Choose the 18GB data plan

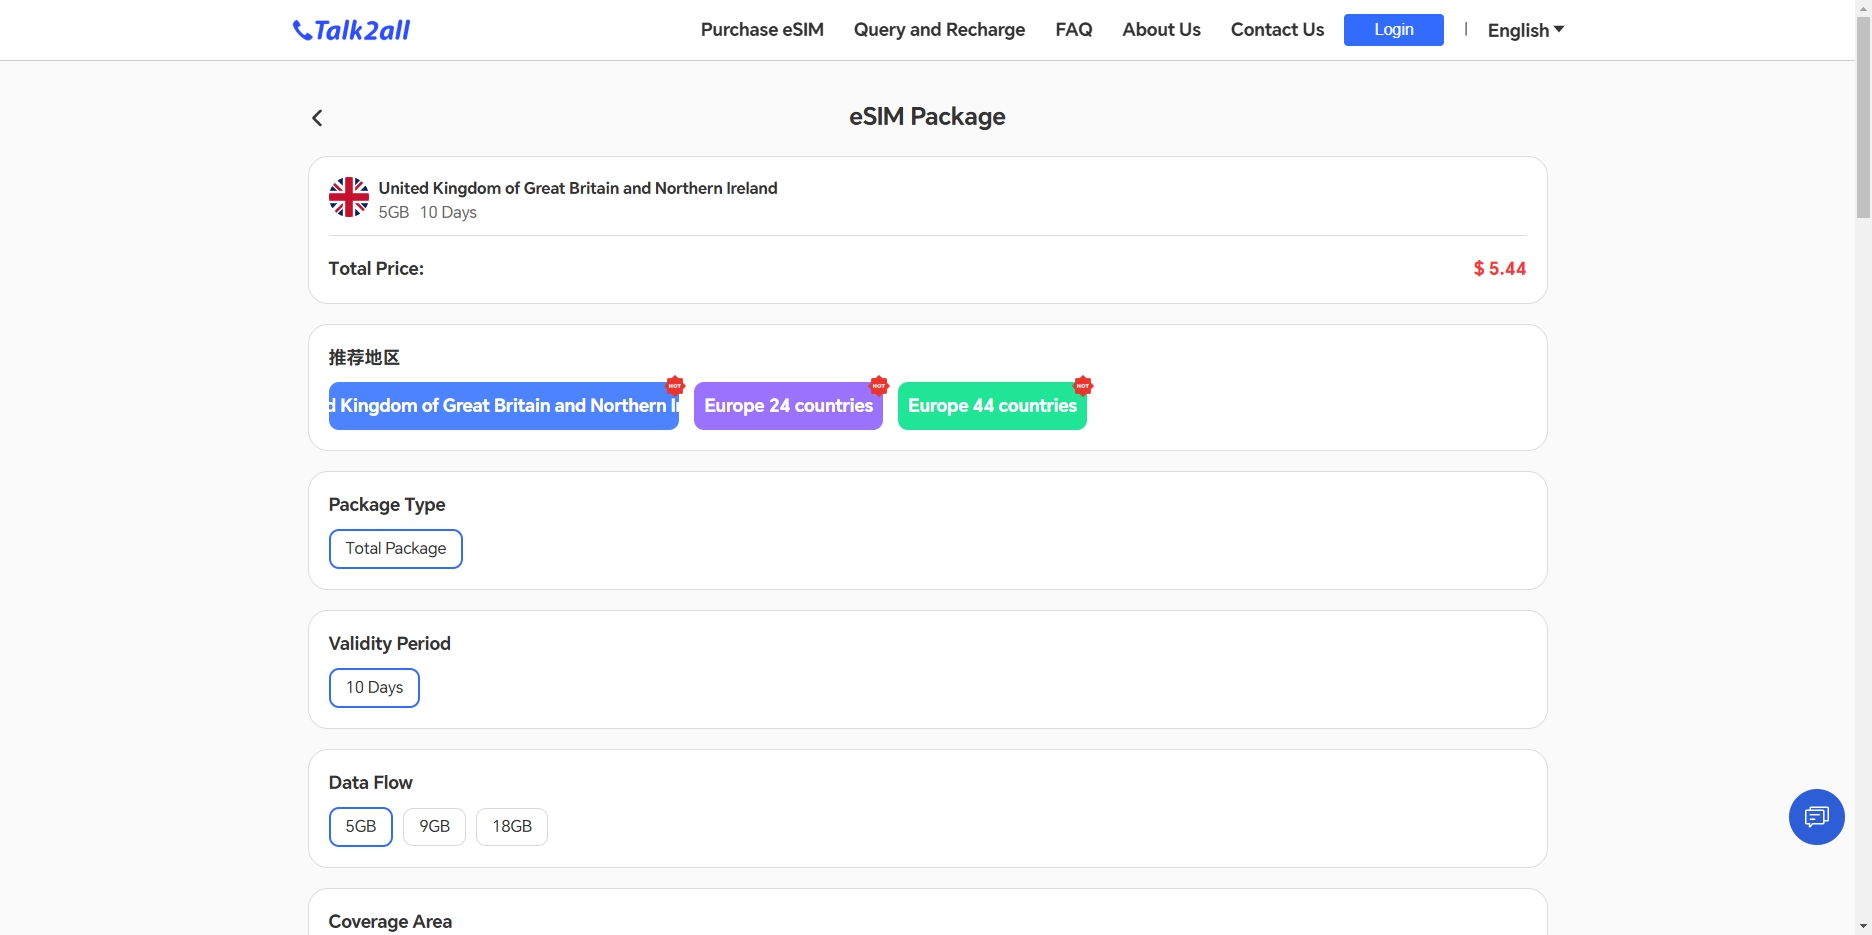[x=511, y=827]
